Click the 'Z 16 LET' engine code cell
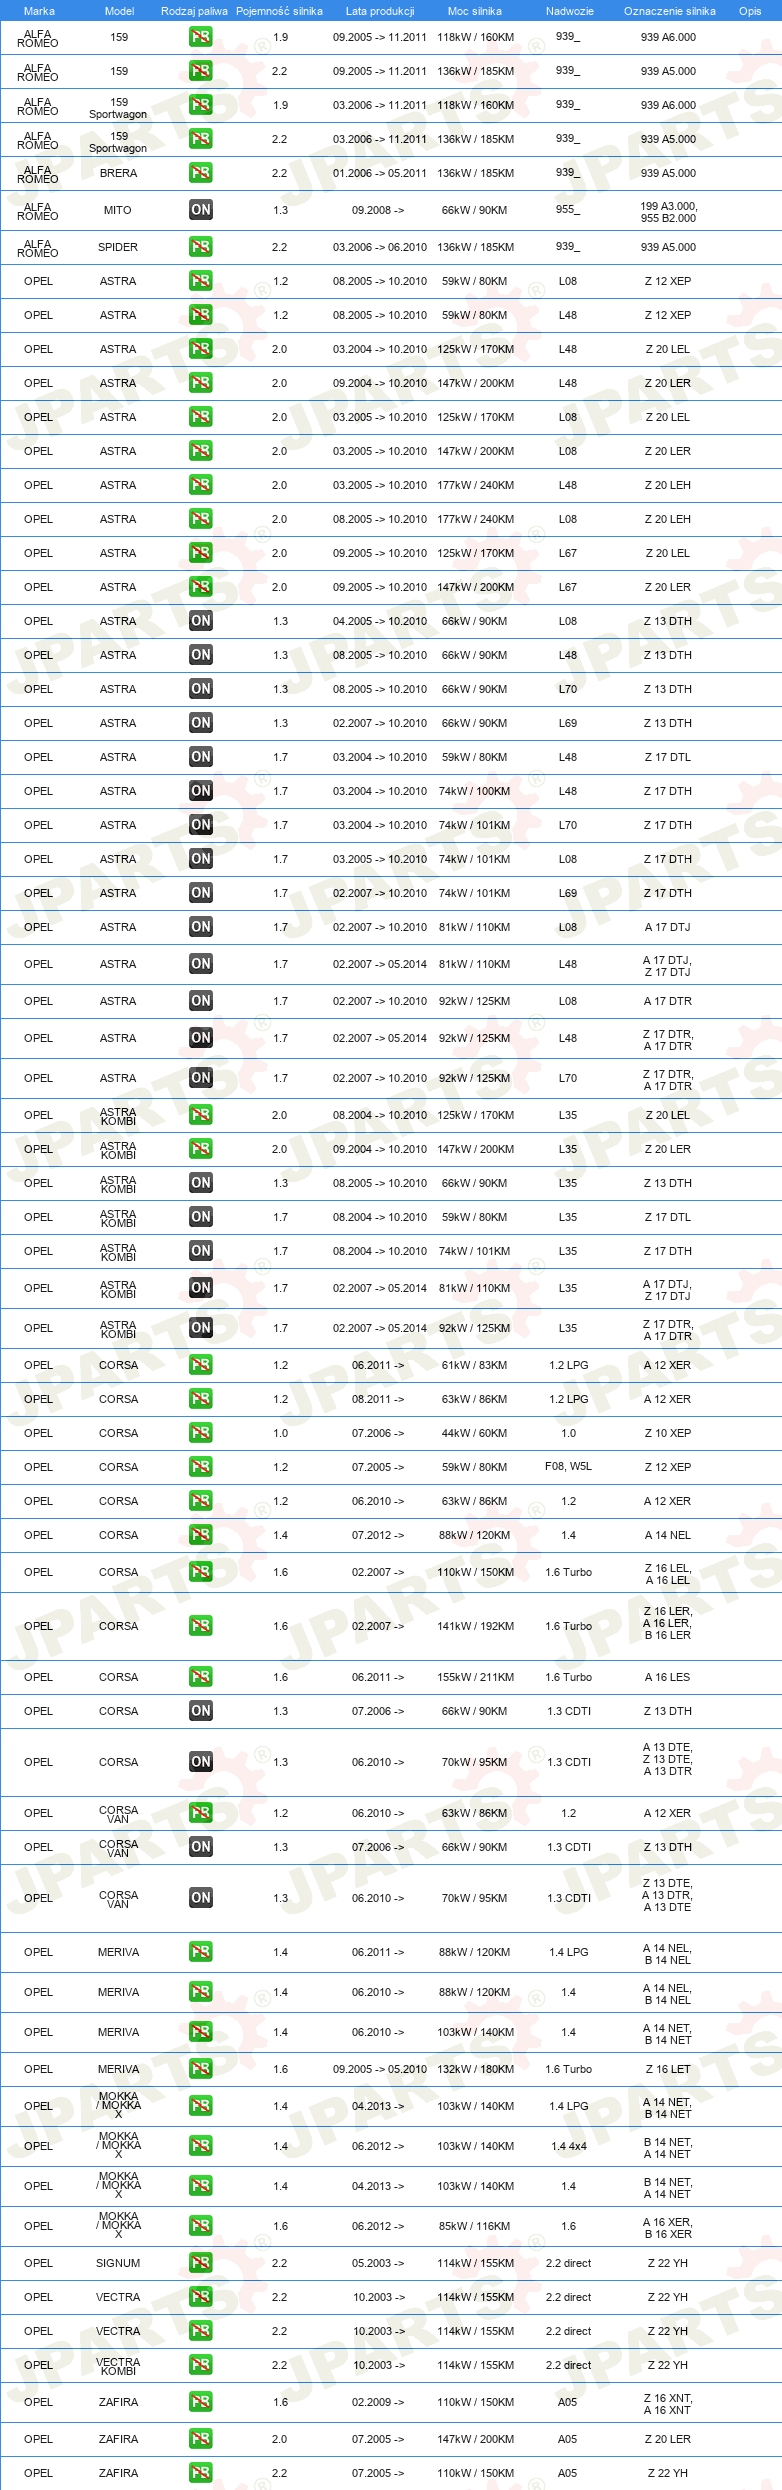This screenshot has width=782, height=2490. (668, 2069)
